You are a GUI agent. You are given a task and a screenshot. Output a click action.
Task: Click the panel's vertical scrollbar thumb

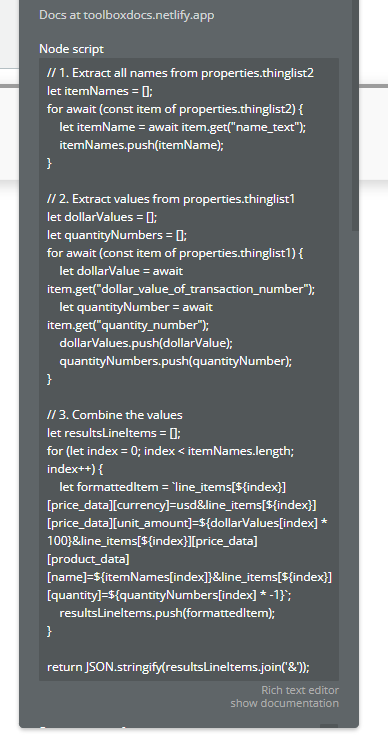tap(355, 116)
